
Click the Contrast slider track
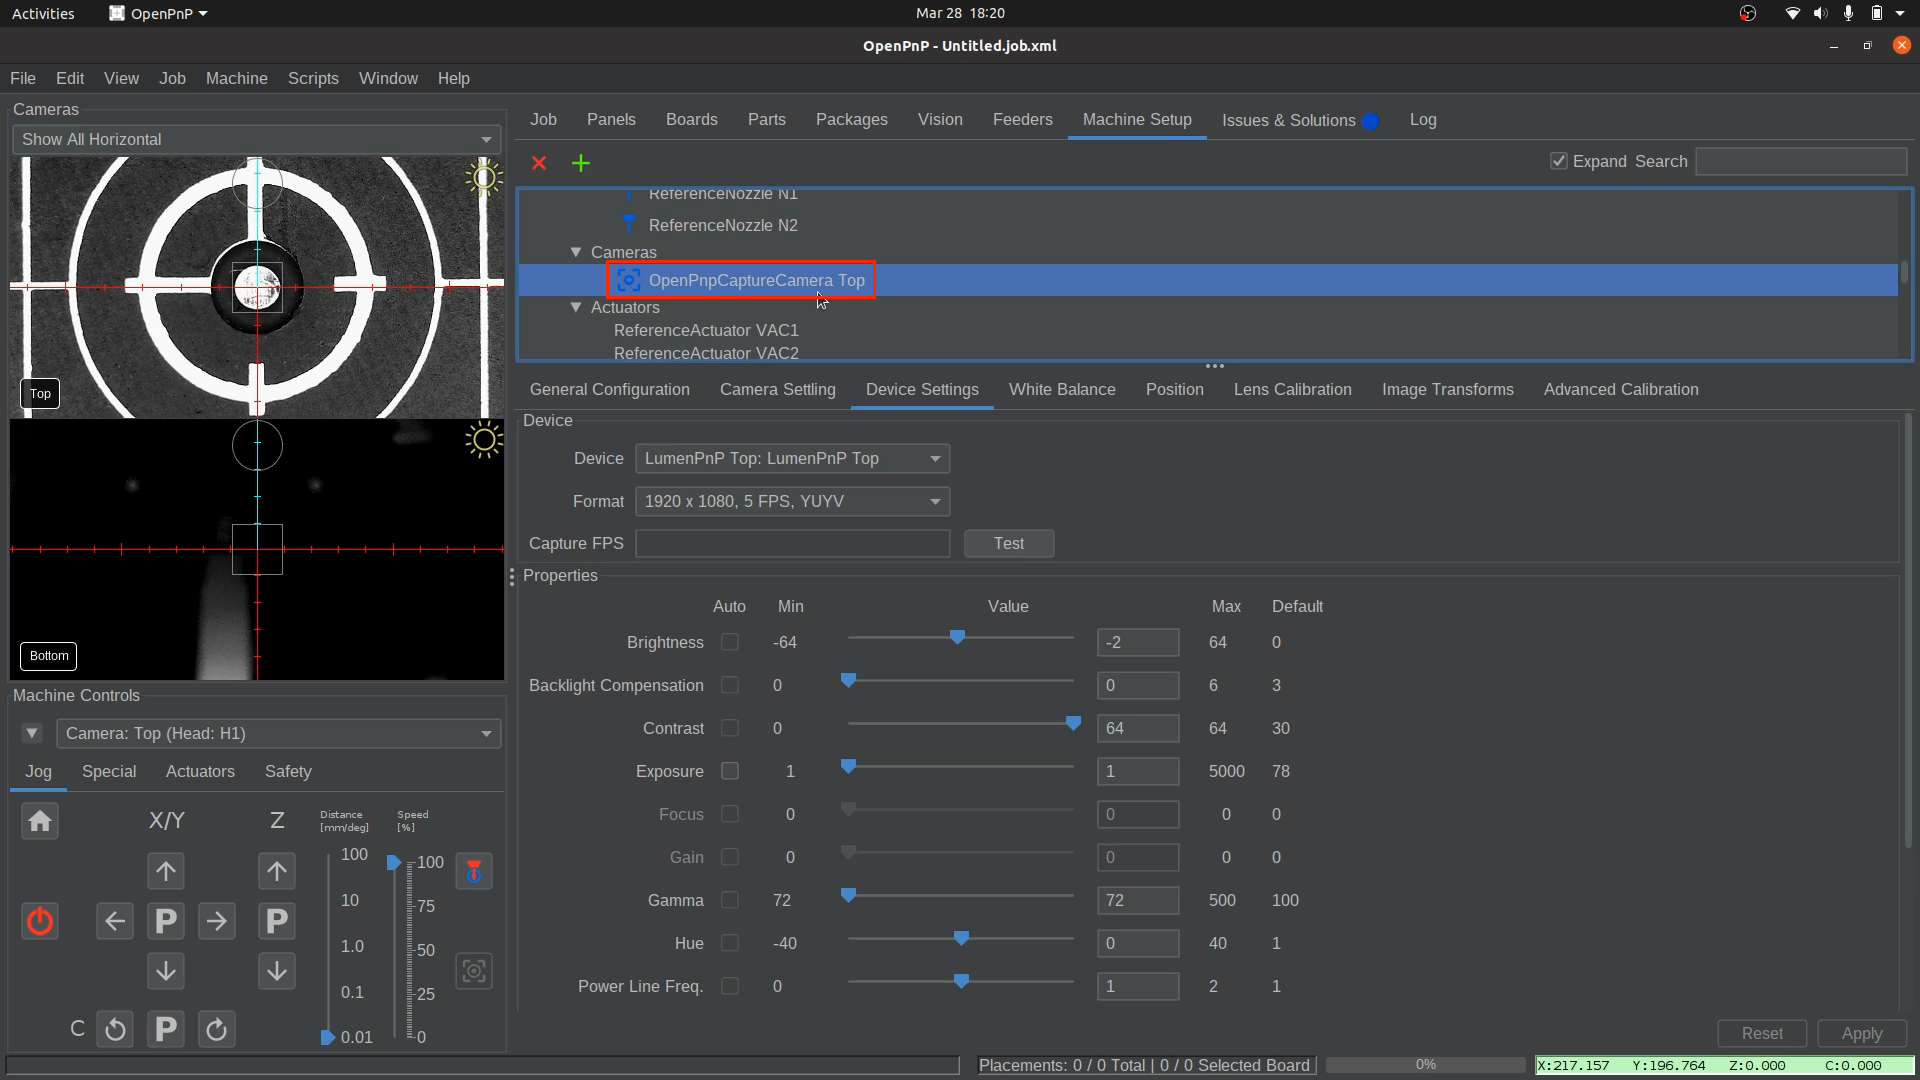(960, 724)
